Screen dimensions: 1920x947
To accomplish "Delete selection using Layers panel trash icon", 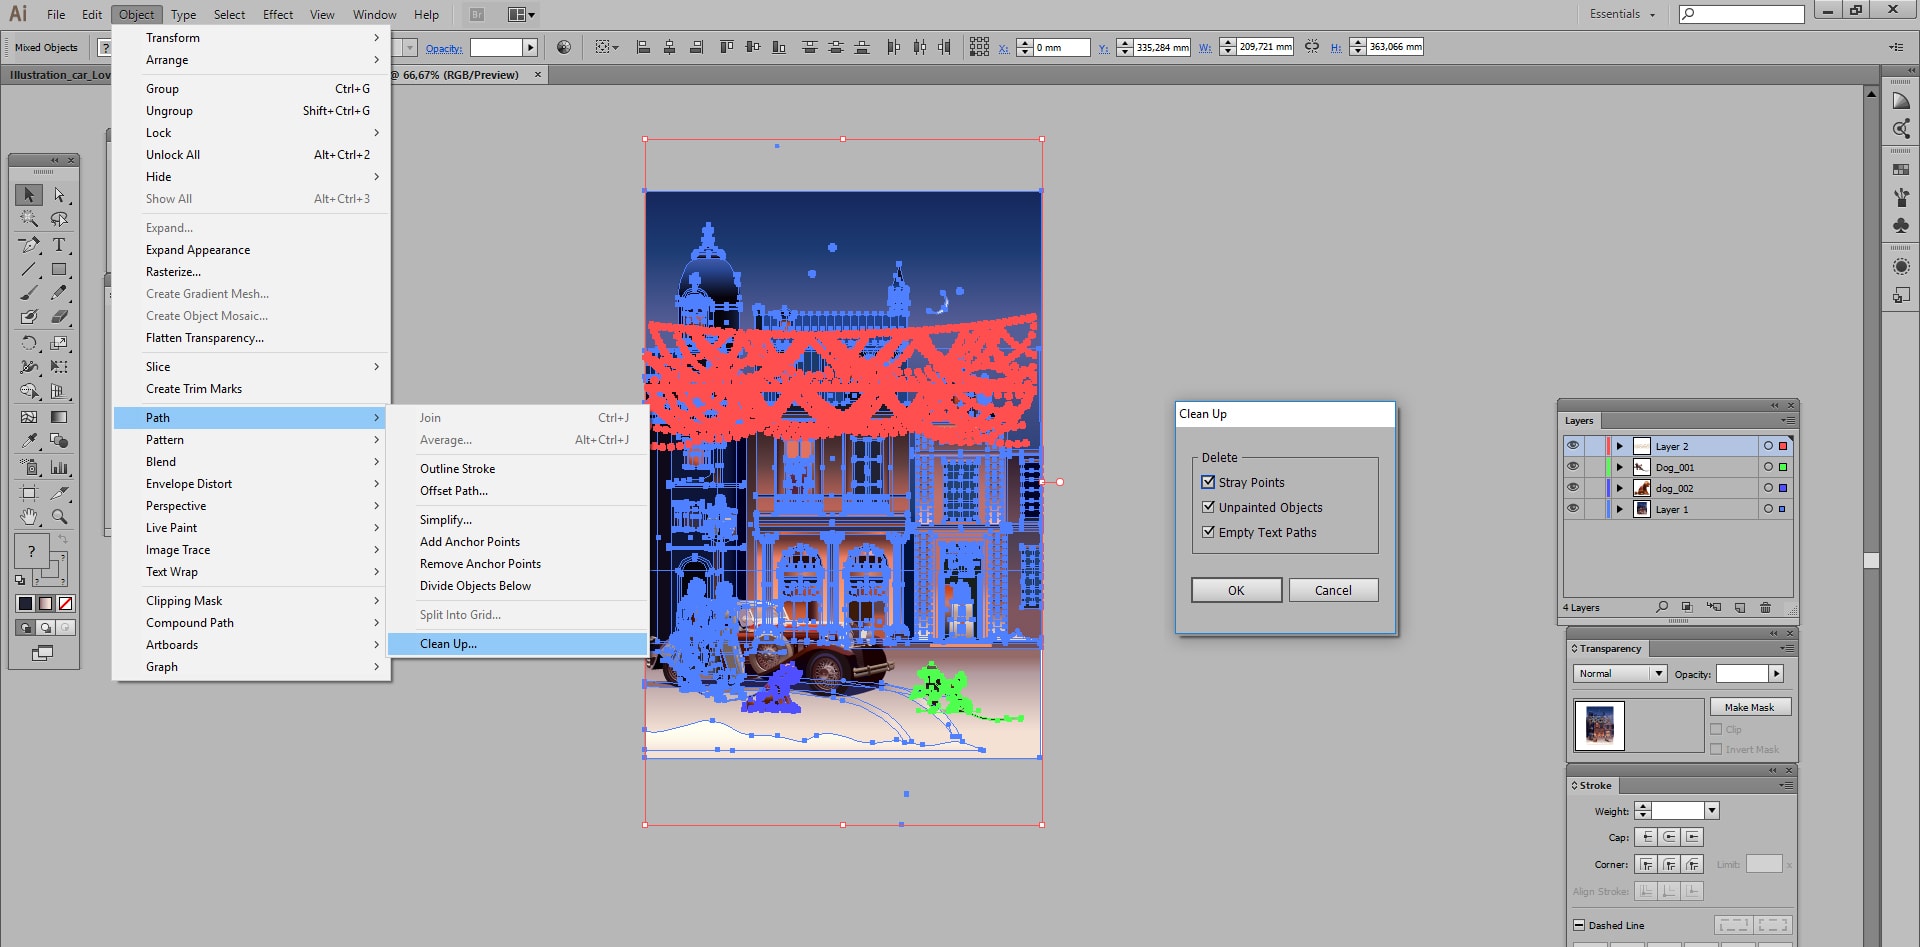I will click(x=1765, y=608).
